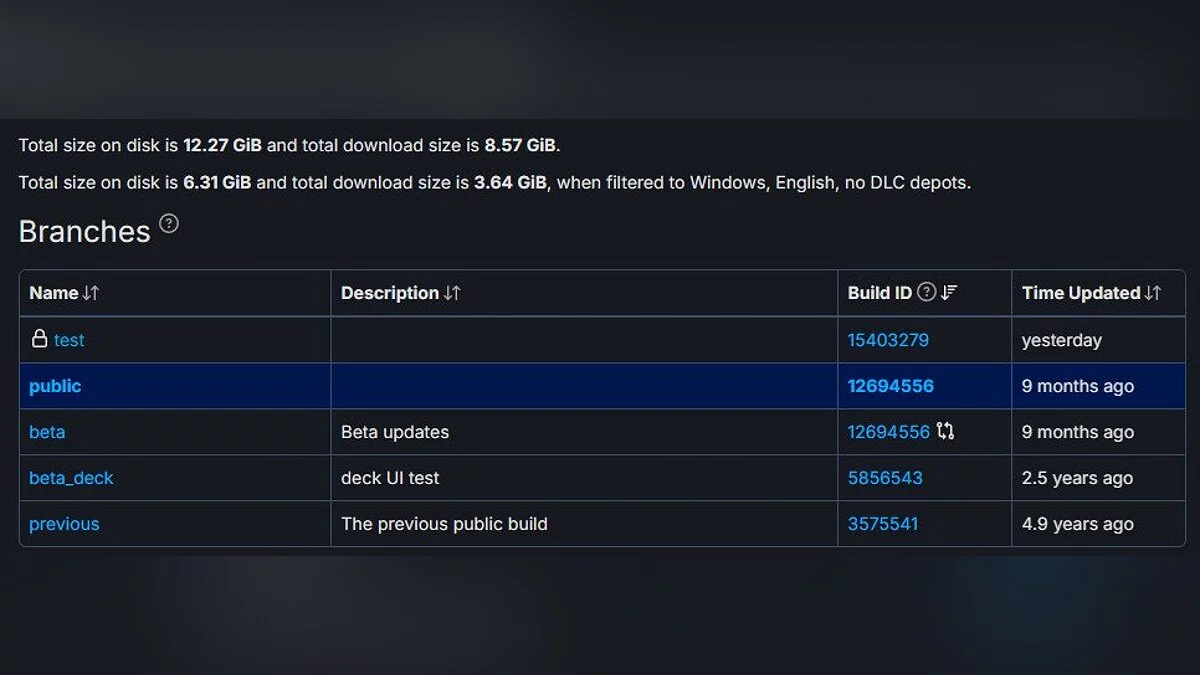Open the previous branch link
This screenshot has height=675, width=1200.
64,524
